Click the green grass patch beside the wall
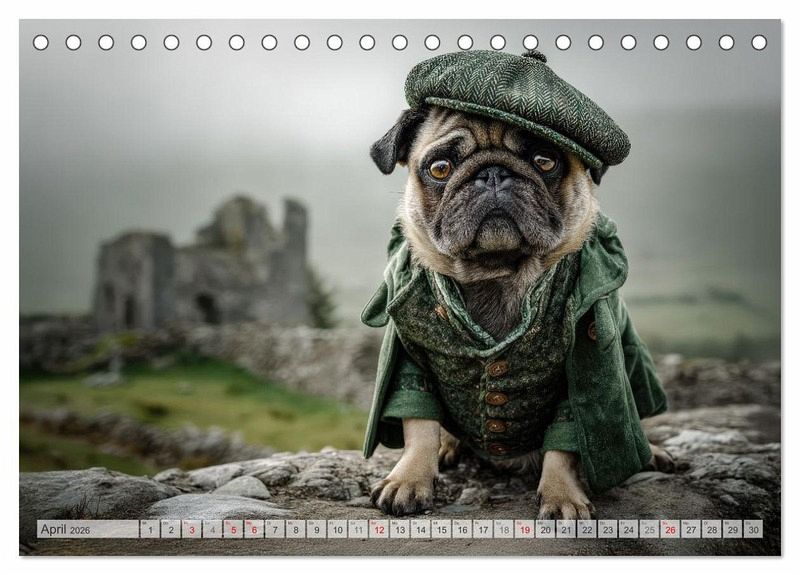The width and height of the screenshot is (800, 575). point(230,400)
